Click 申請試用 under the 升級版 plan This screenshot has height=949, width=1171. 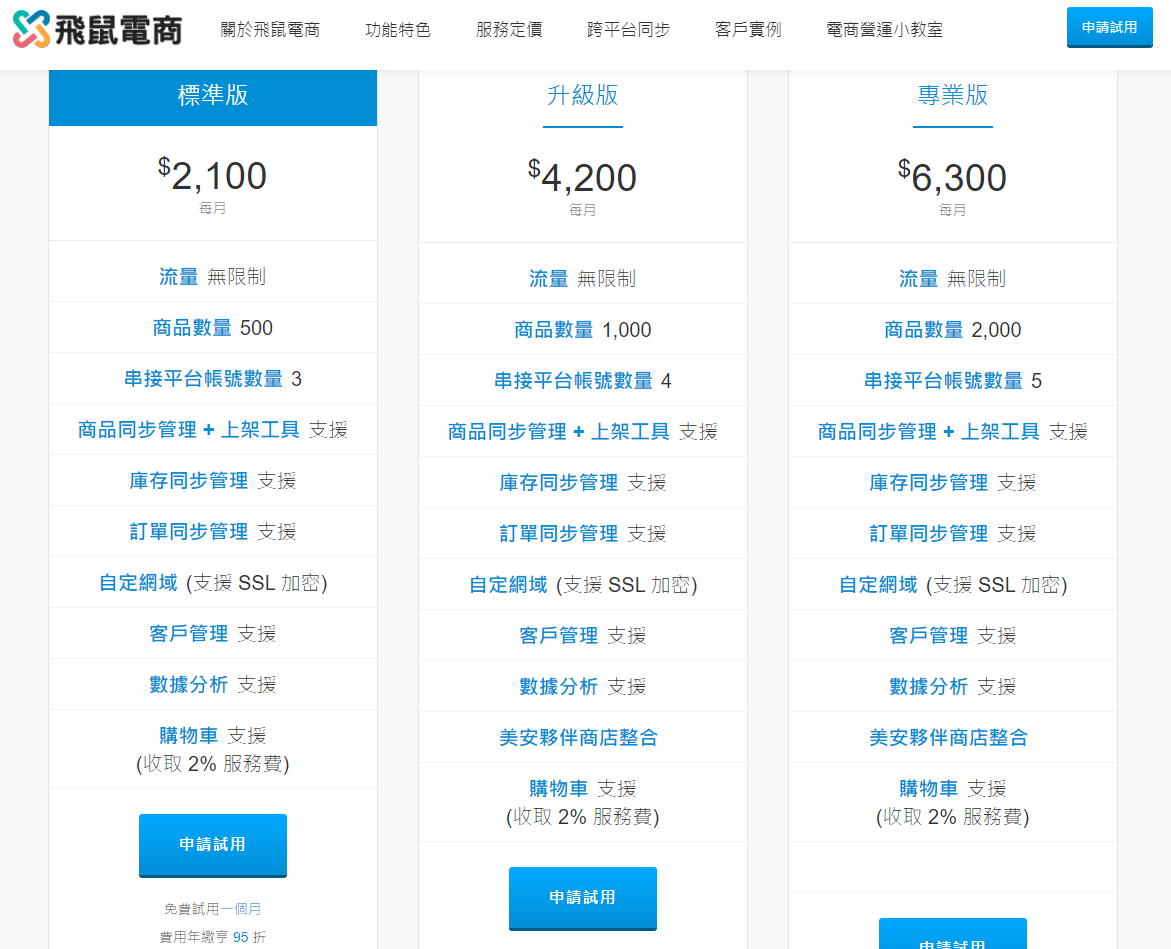(x=582, y=898)
